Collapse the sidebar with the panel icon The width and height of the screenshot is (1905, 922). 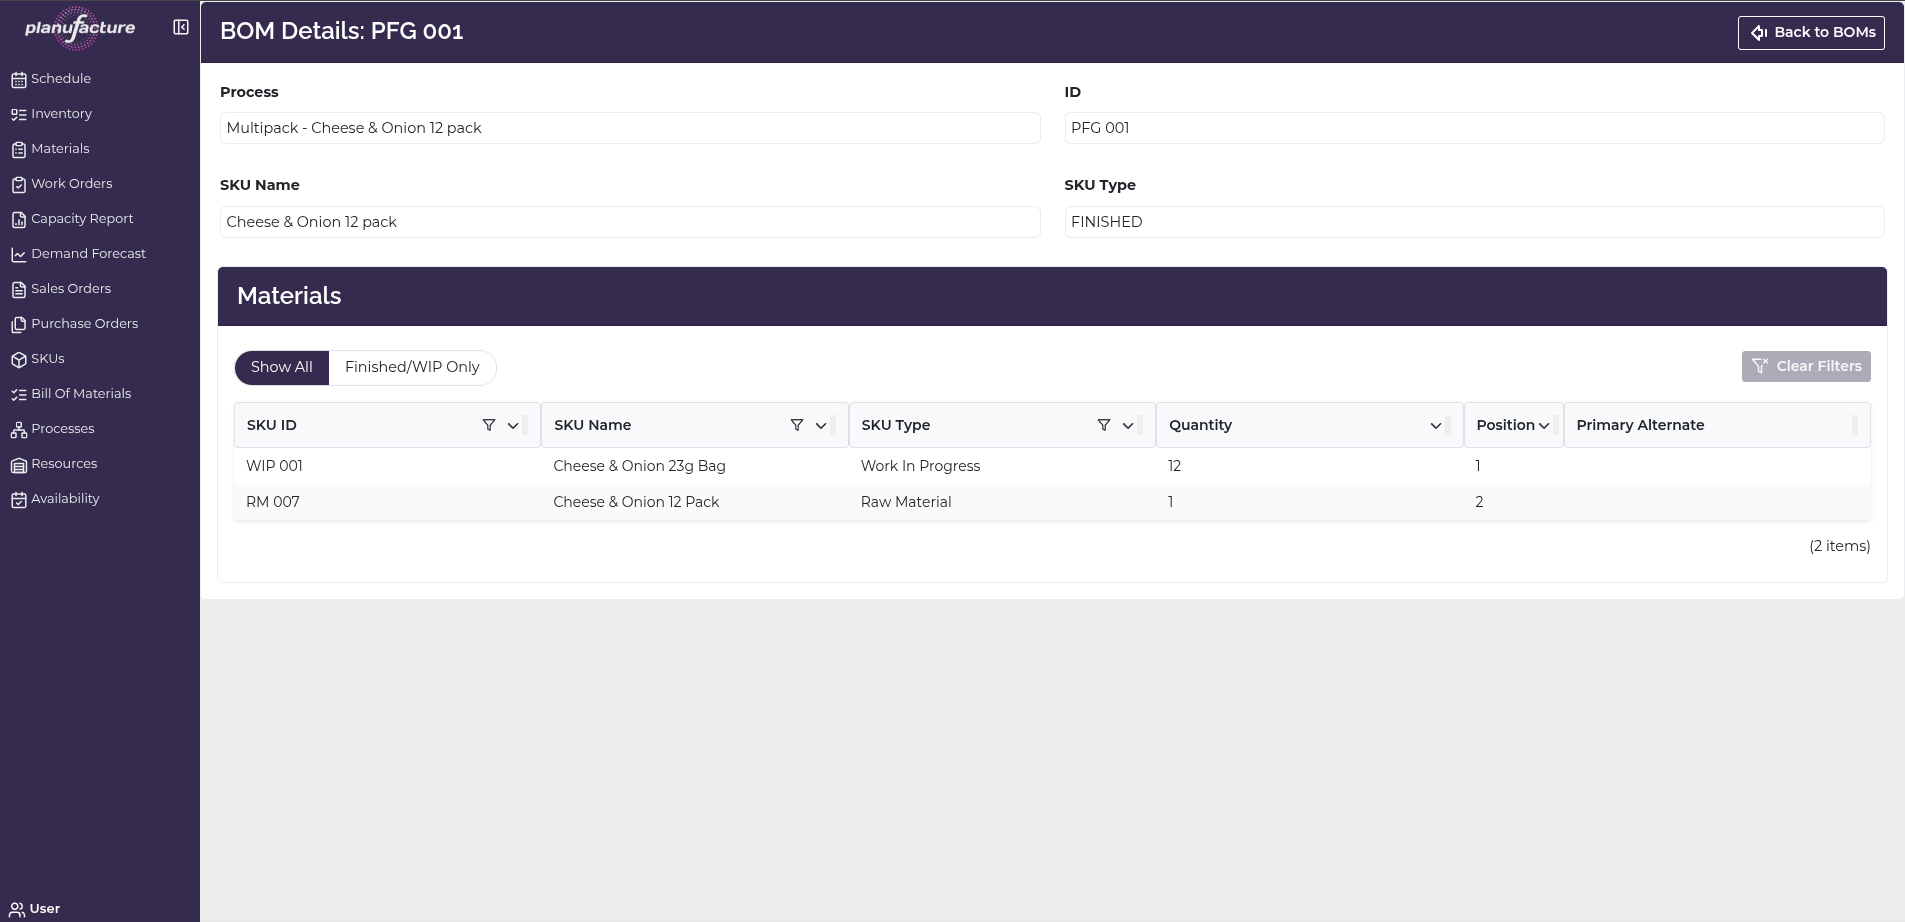pyautogui.click(x=181, y=27)
